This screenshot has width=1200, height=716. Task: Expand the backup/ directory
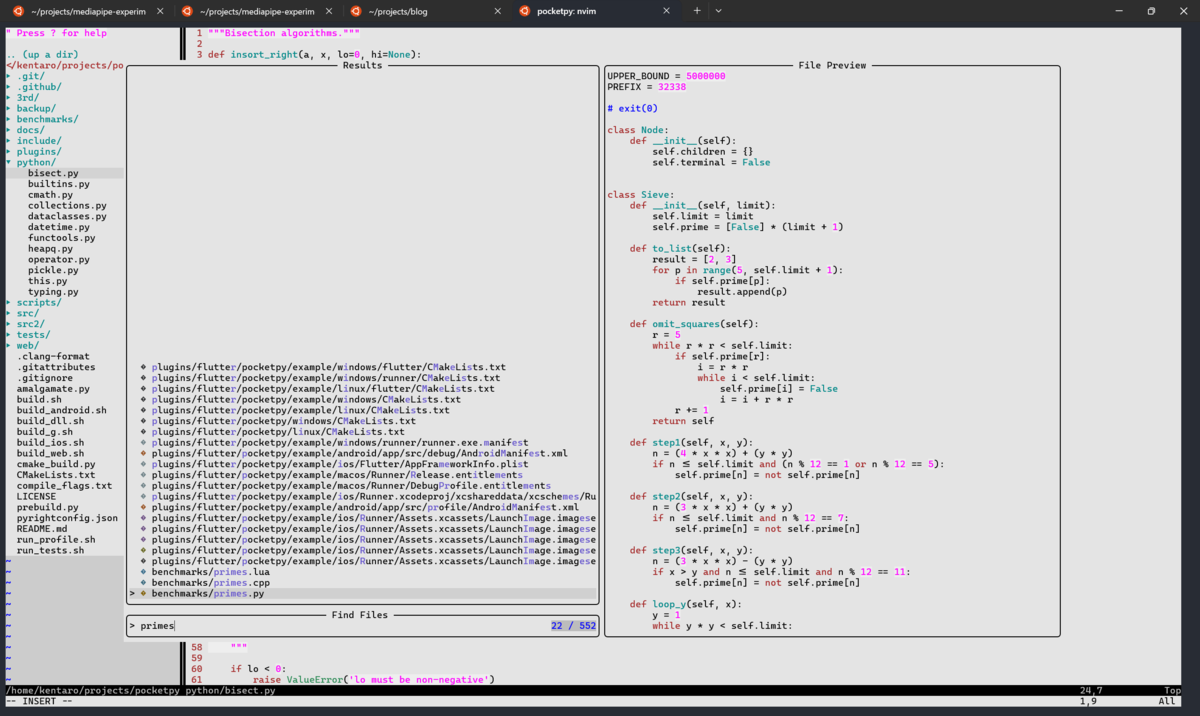click(x=30, y=108)
